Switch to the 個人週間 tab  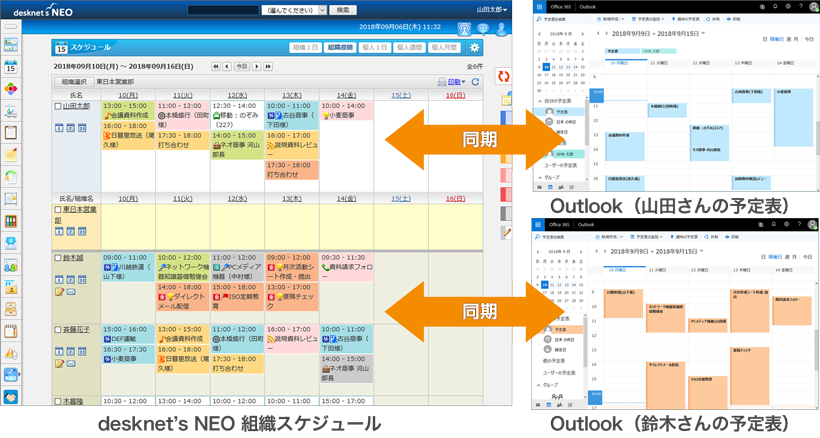[409, 48]
